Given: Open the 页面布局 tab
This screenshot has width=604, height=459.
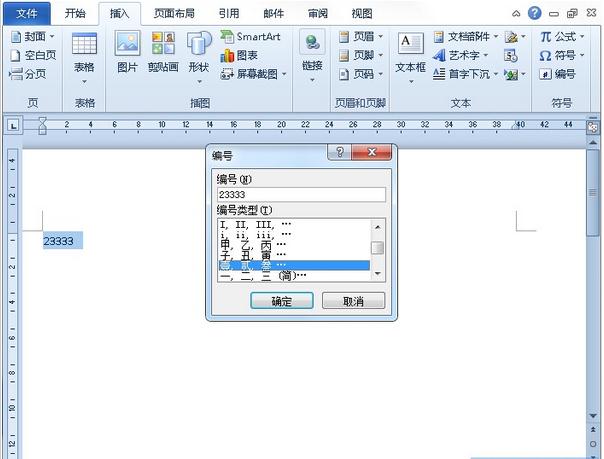Looking at the screenshot, I should [174, 13].
